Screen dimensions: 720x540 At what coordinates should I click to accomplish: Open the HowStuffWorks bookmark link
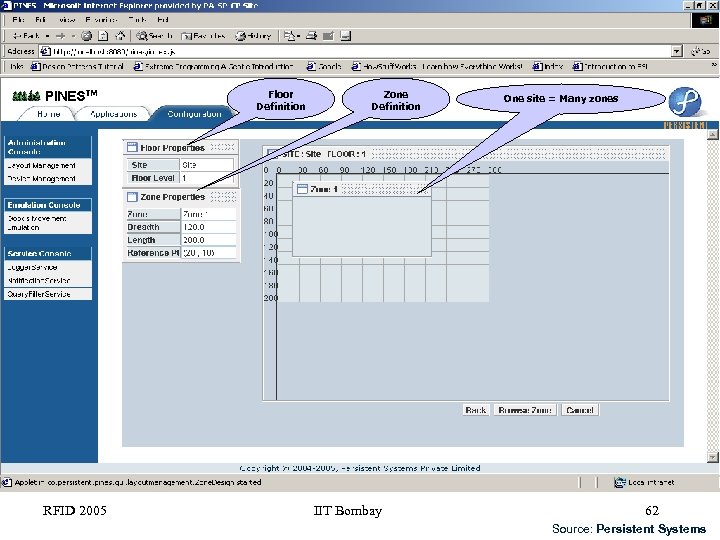coord(437,67)
